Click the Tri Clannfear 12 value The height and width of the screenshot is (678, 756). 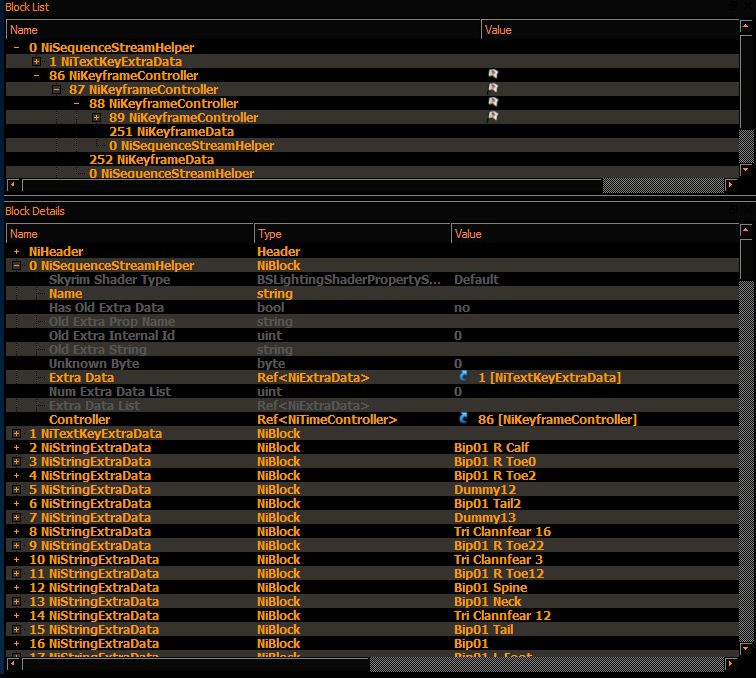pos(502,615)
